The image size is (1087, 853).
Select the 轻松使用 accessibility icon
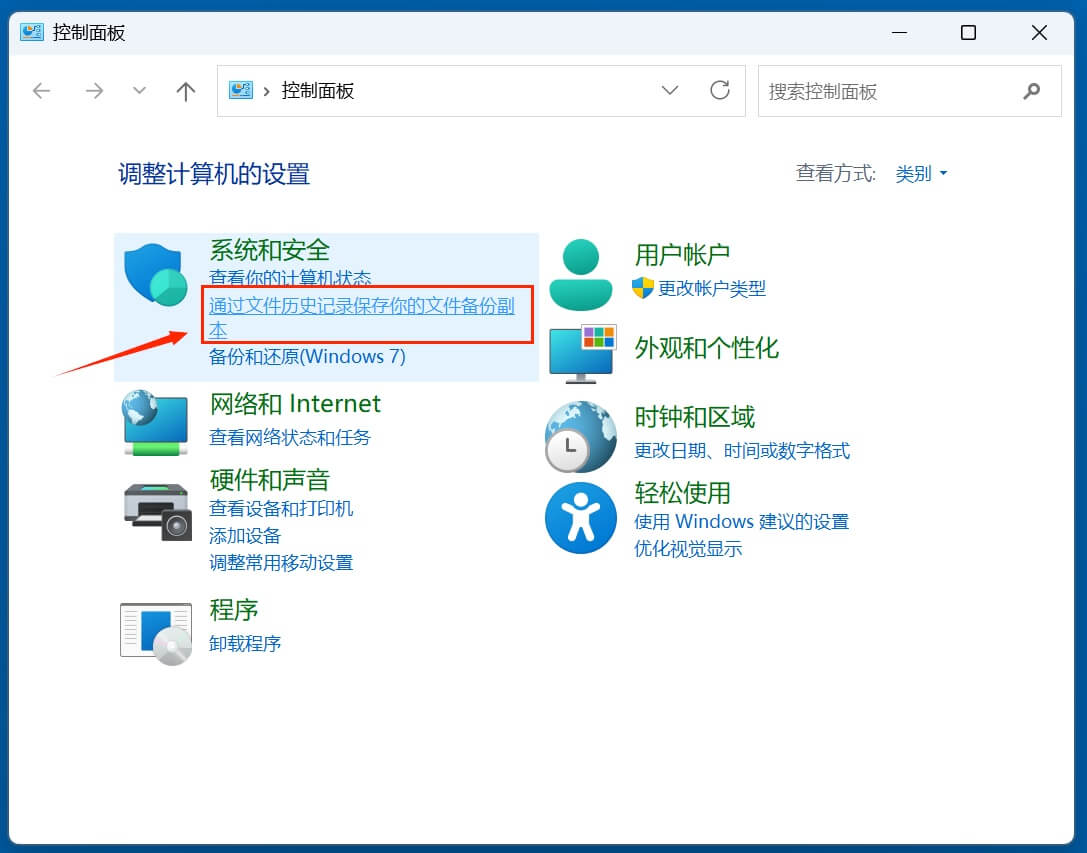pos(582,516)
